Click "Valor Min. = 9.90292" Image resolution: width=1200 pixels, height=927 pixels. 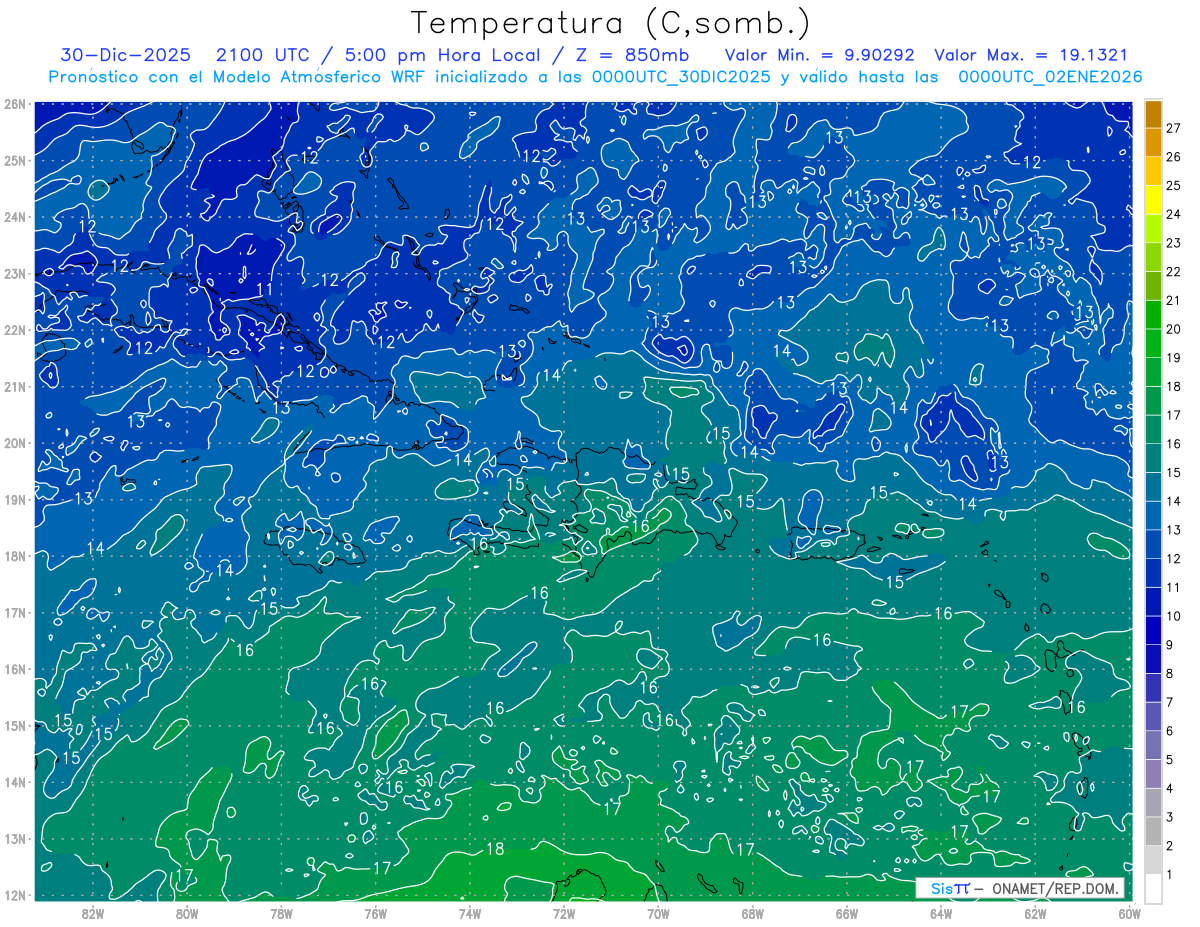(x=819, y=55)
